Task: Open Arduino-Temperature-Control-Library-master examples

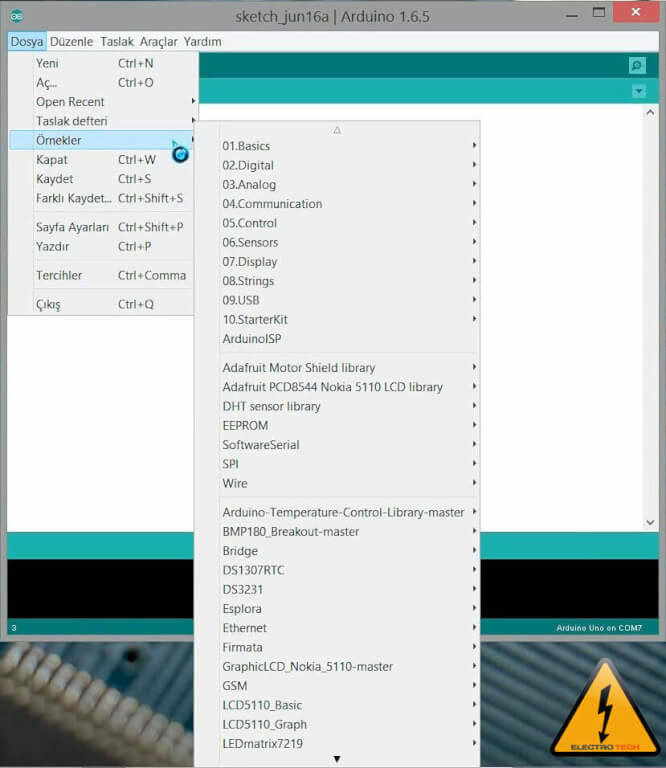Action: (x=337, y=512)
